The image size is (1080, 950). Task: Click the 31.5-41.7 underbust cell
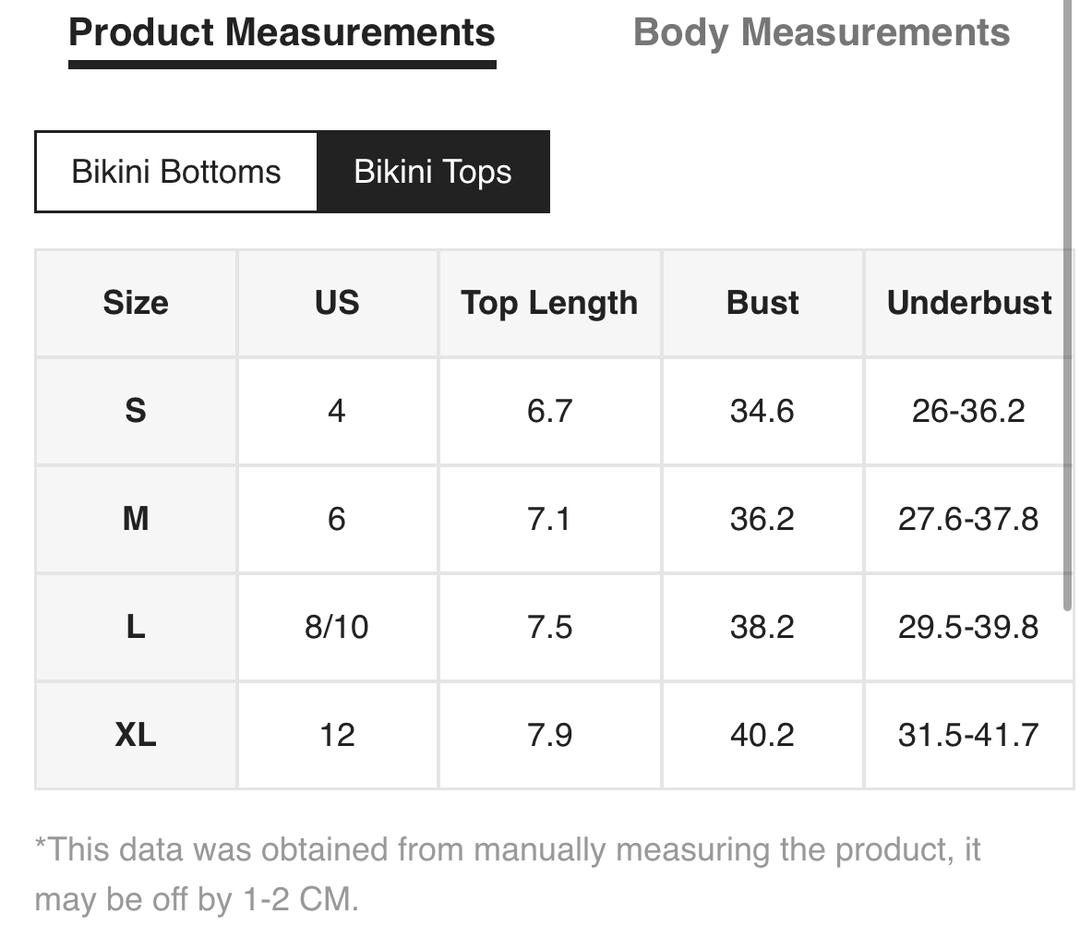pos(968,735)
